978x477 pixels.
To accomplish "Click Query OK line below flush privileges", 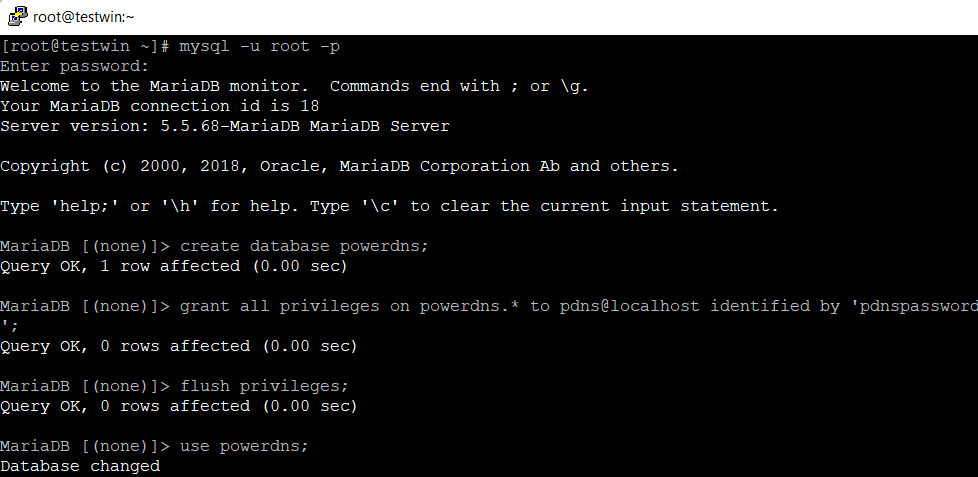I will coord(178,406).
